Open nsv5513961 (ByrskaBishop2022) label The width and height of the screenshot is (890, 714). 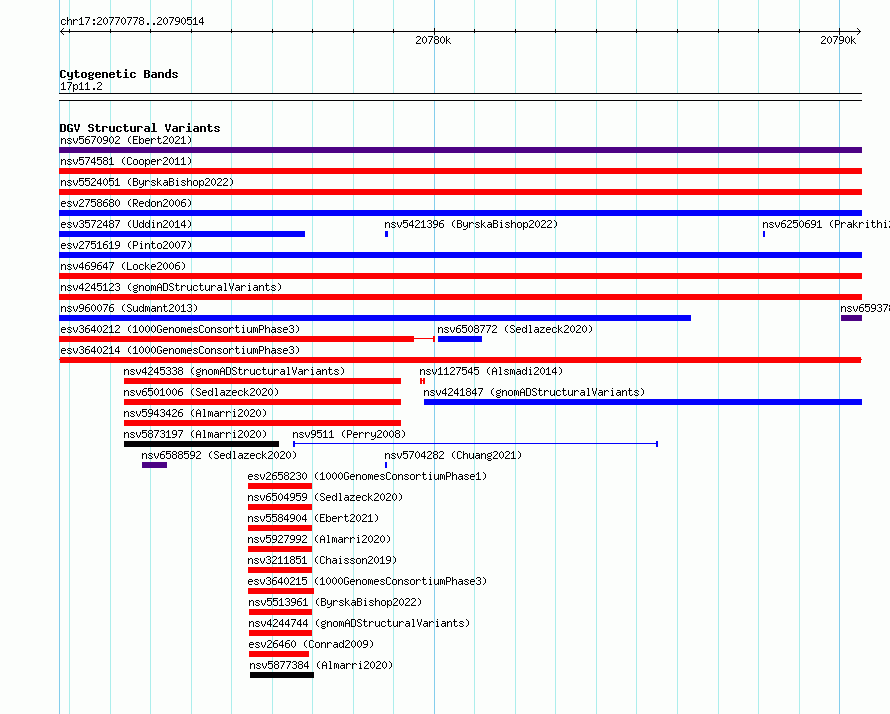(x=335, y=602)
